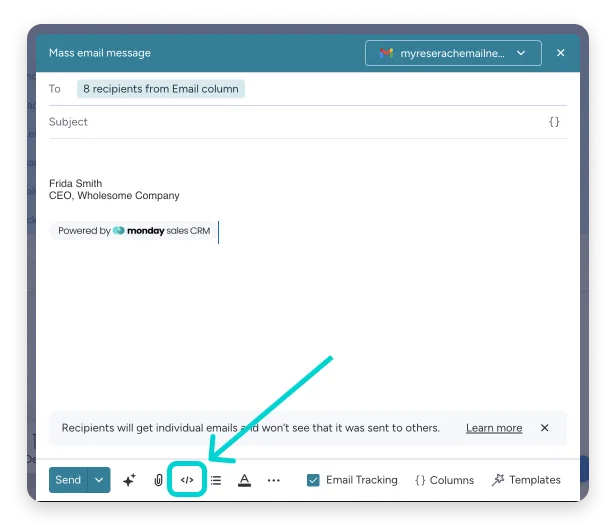
Task: Select the 8 recipients from Email column chip
Action: click(161, 89)
